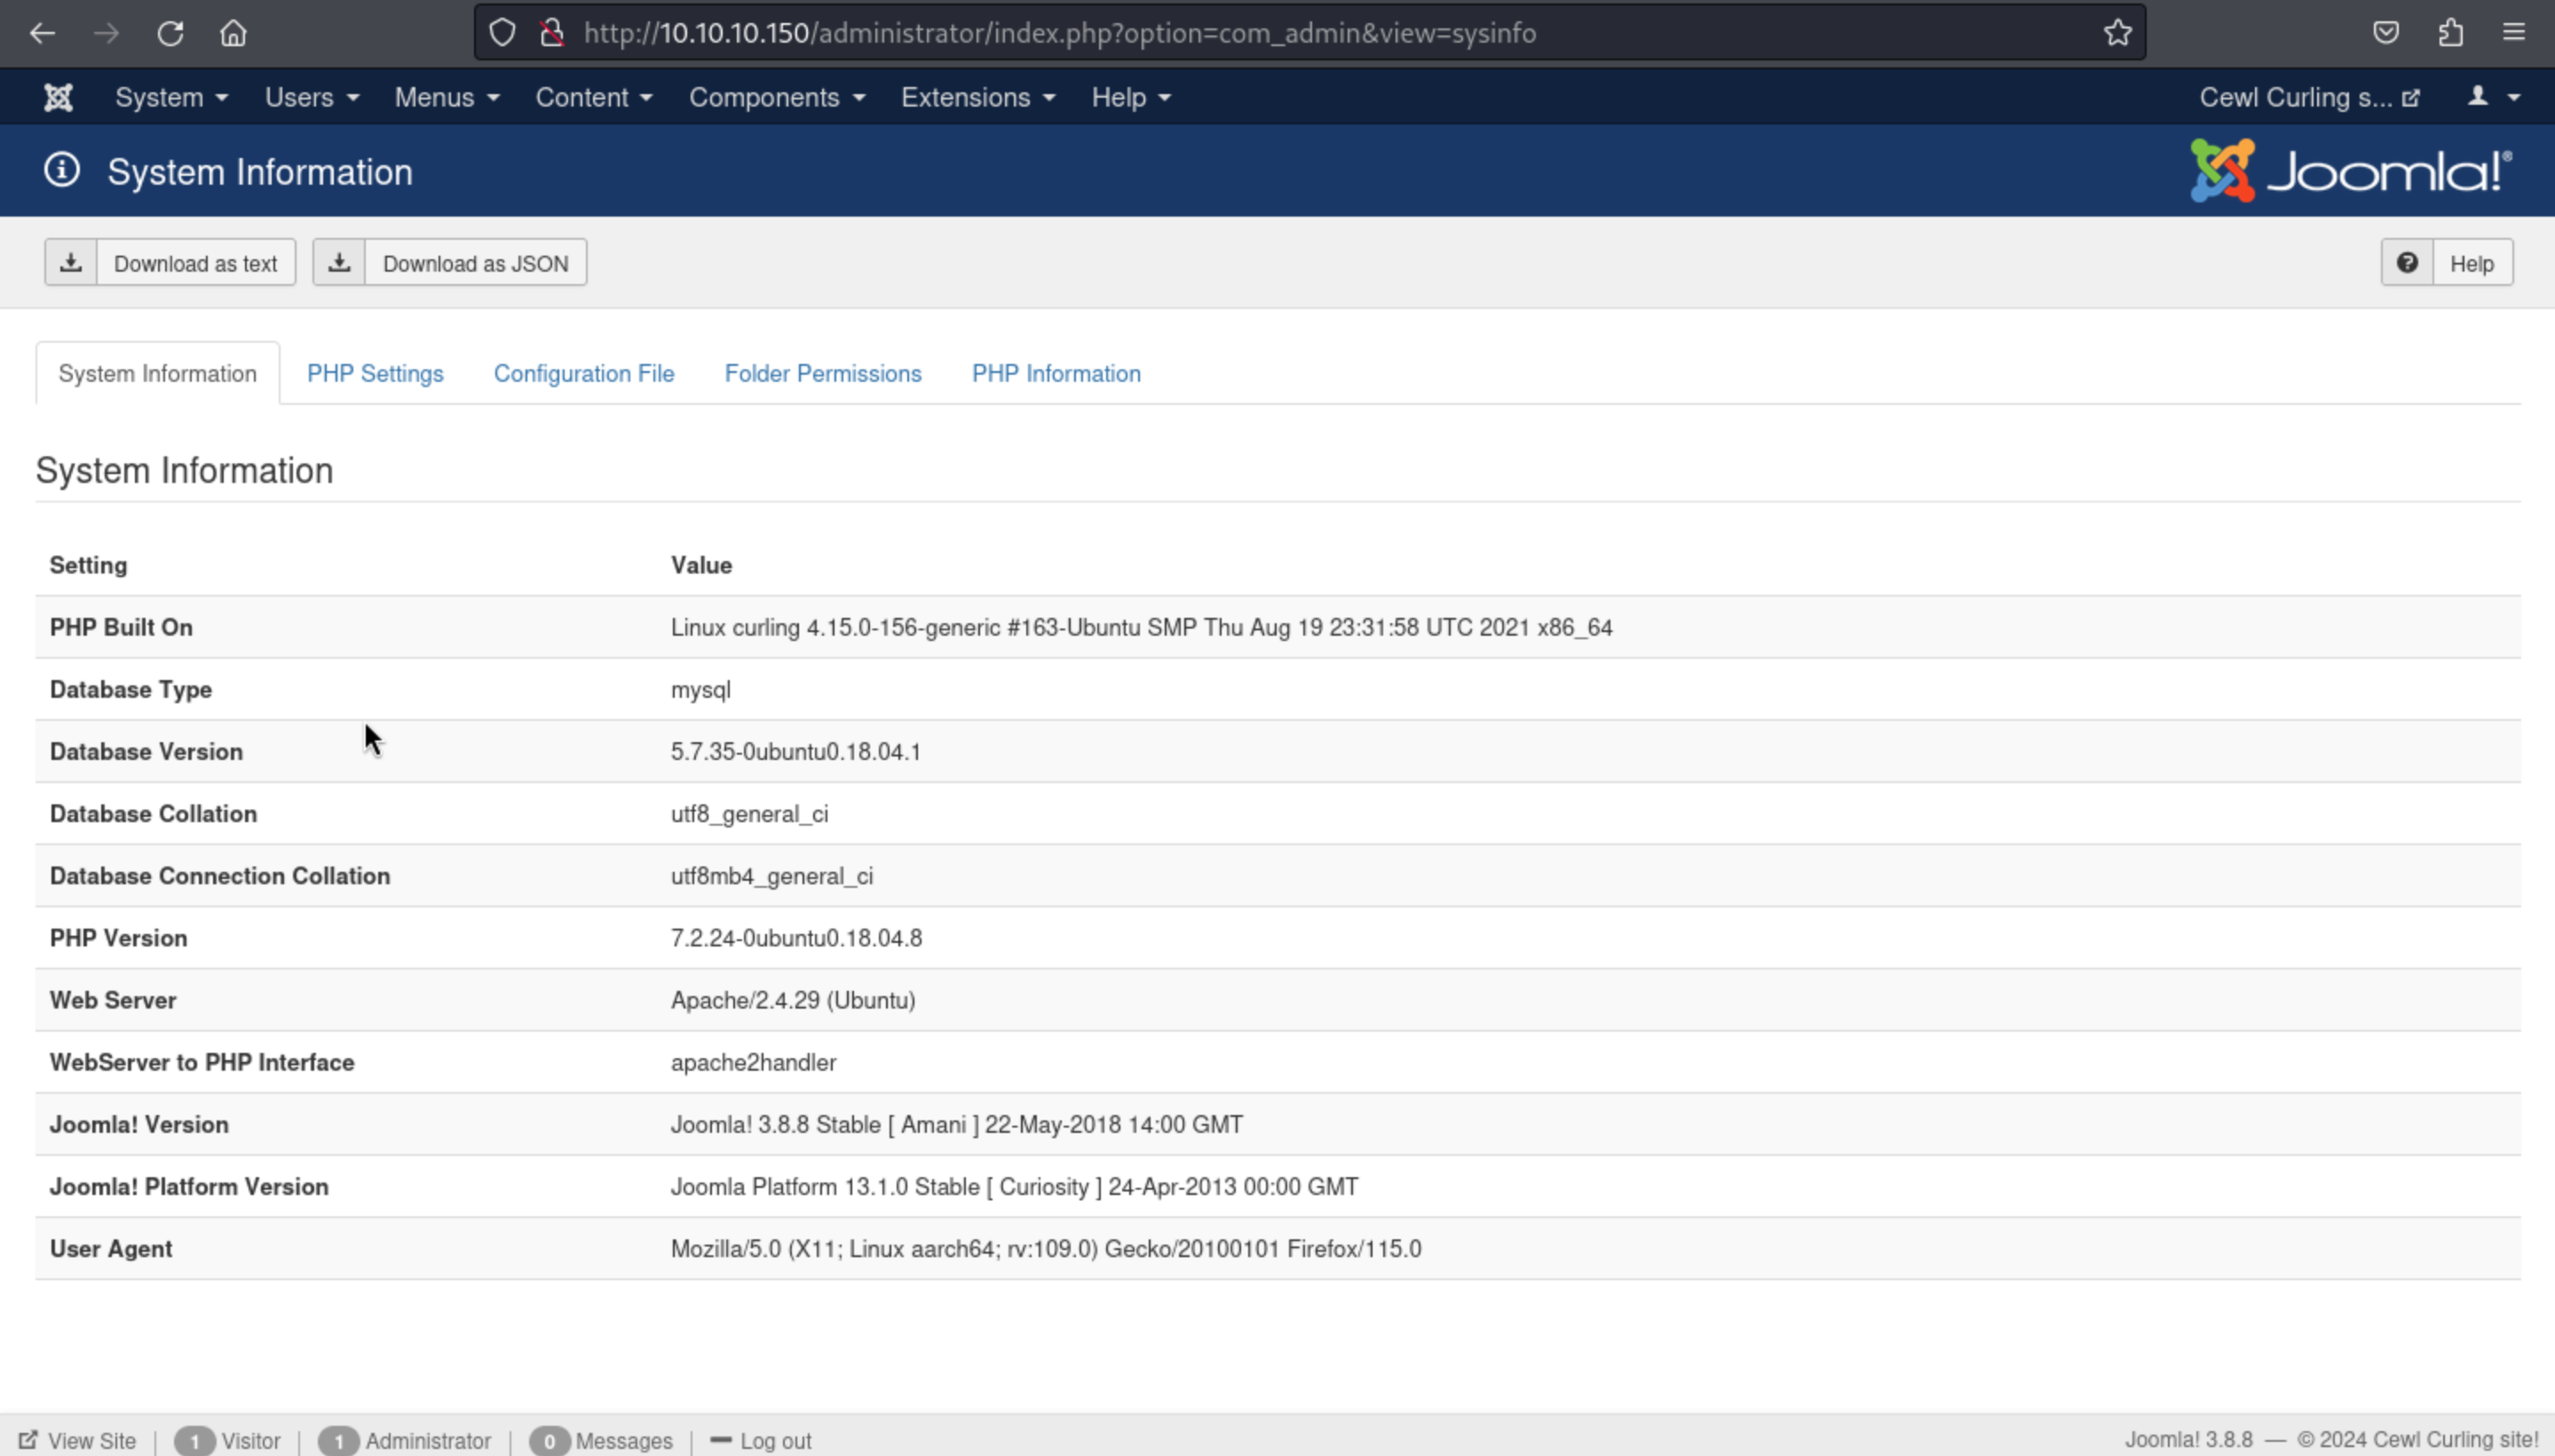The width and height of the screenshot is (2555, 1456).
Task: Open the Components dropdown menu
Action: pyautogui.click(x=776, y=97)
